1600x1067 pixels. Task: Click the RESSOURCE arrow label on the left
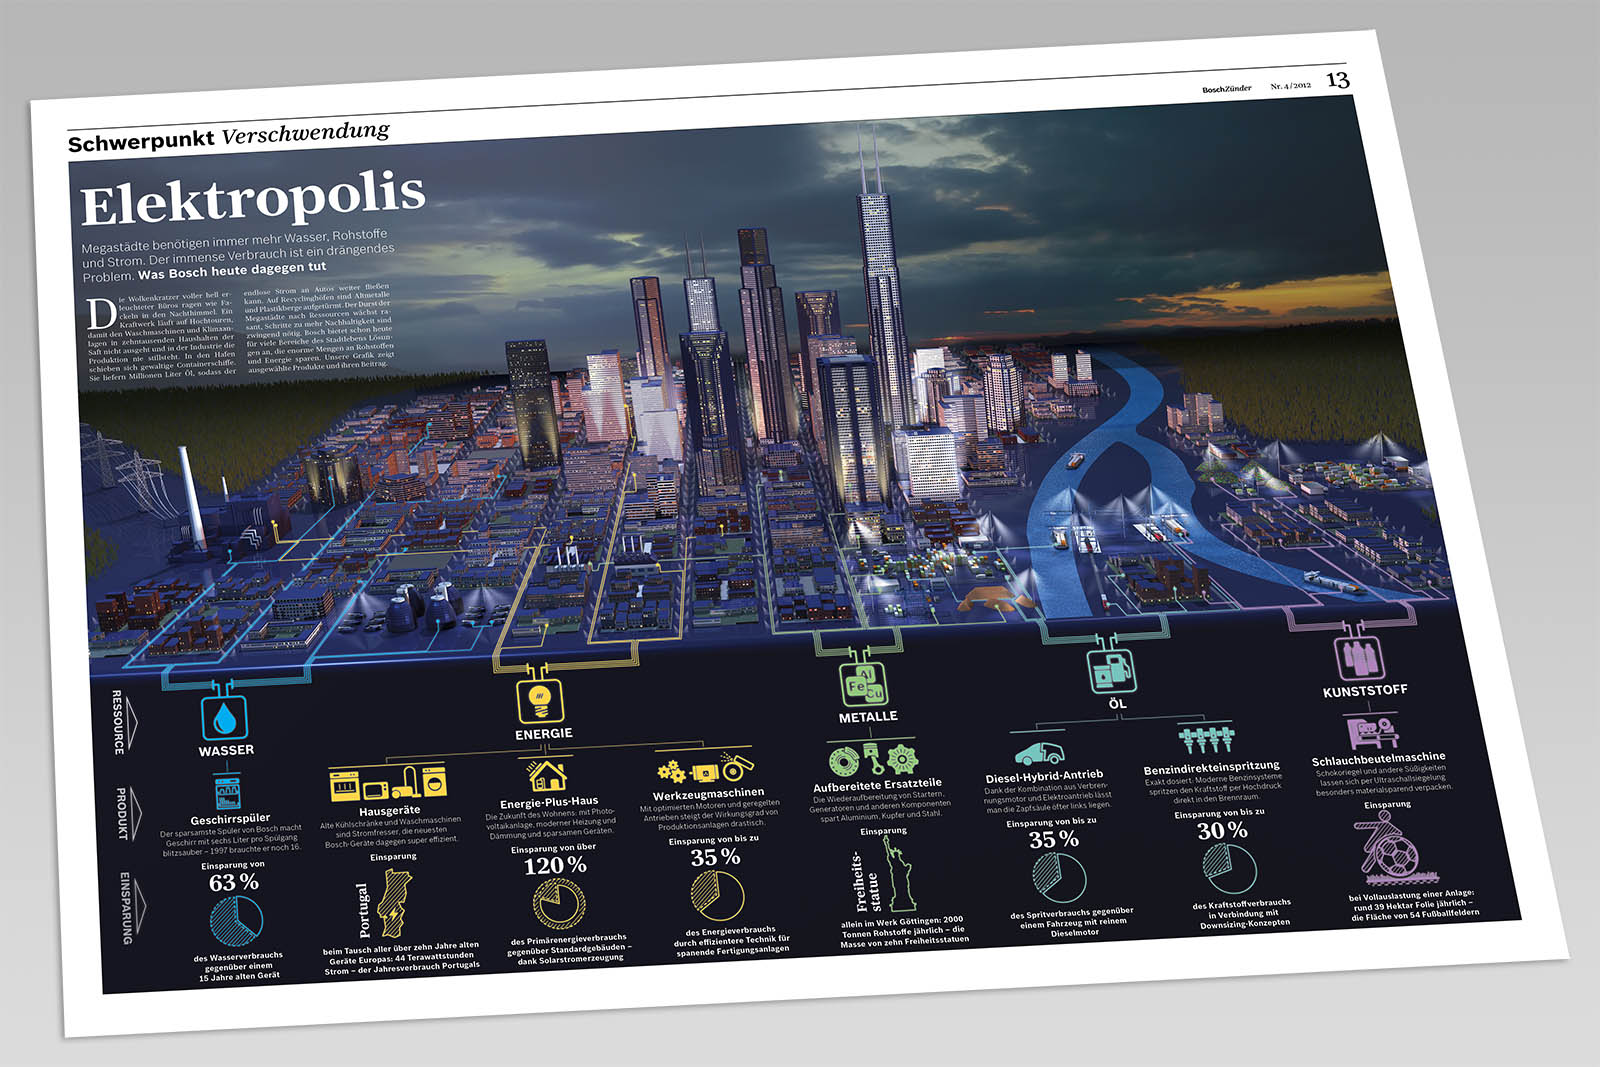point(122,721)
